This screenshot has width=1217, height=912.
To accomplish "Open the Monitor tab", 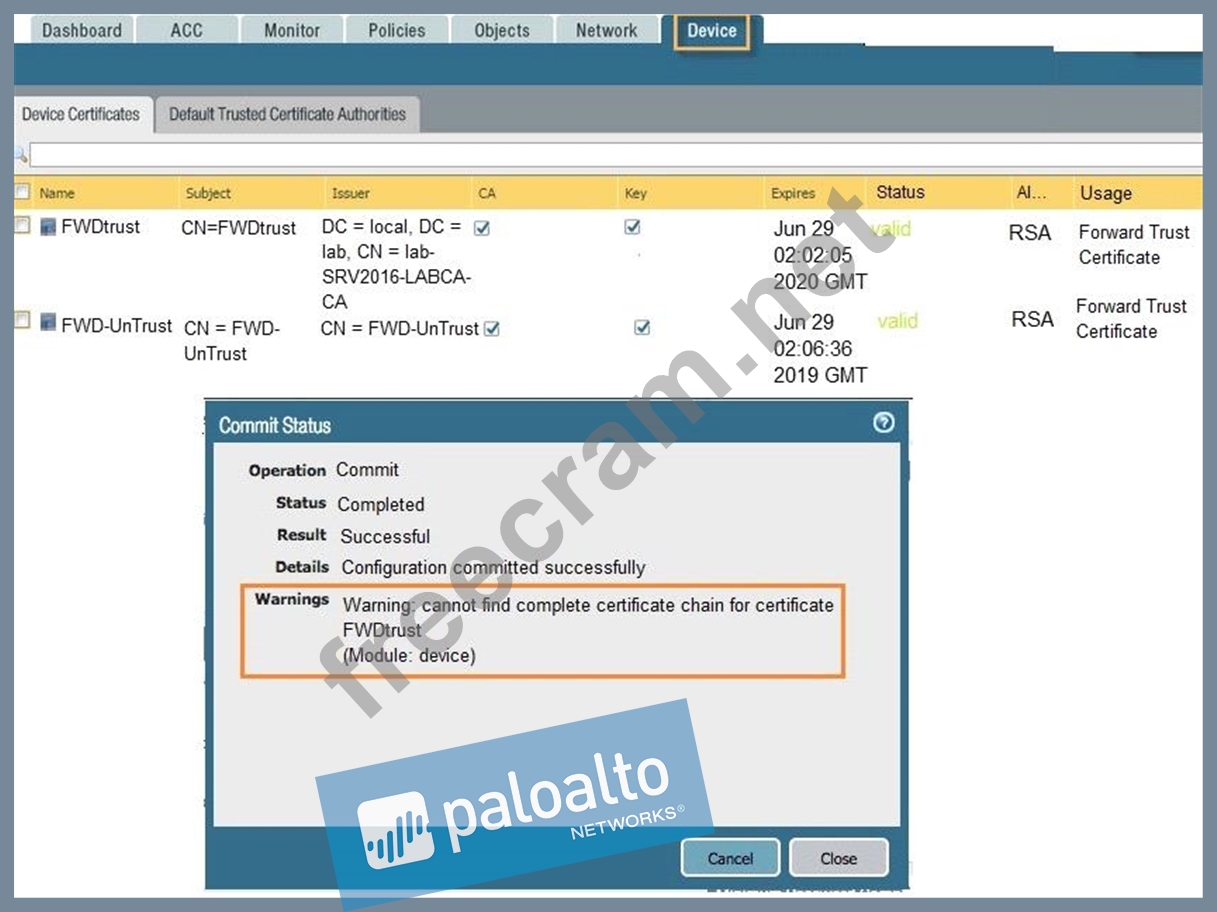I will pos(292,31).
